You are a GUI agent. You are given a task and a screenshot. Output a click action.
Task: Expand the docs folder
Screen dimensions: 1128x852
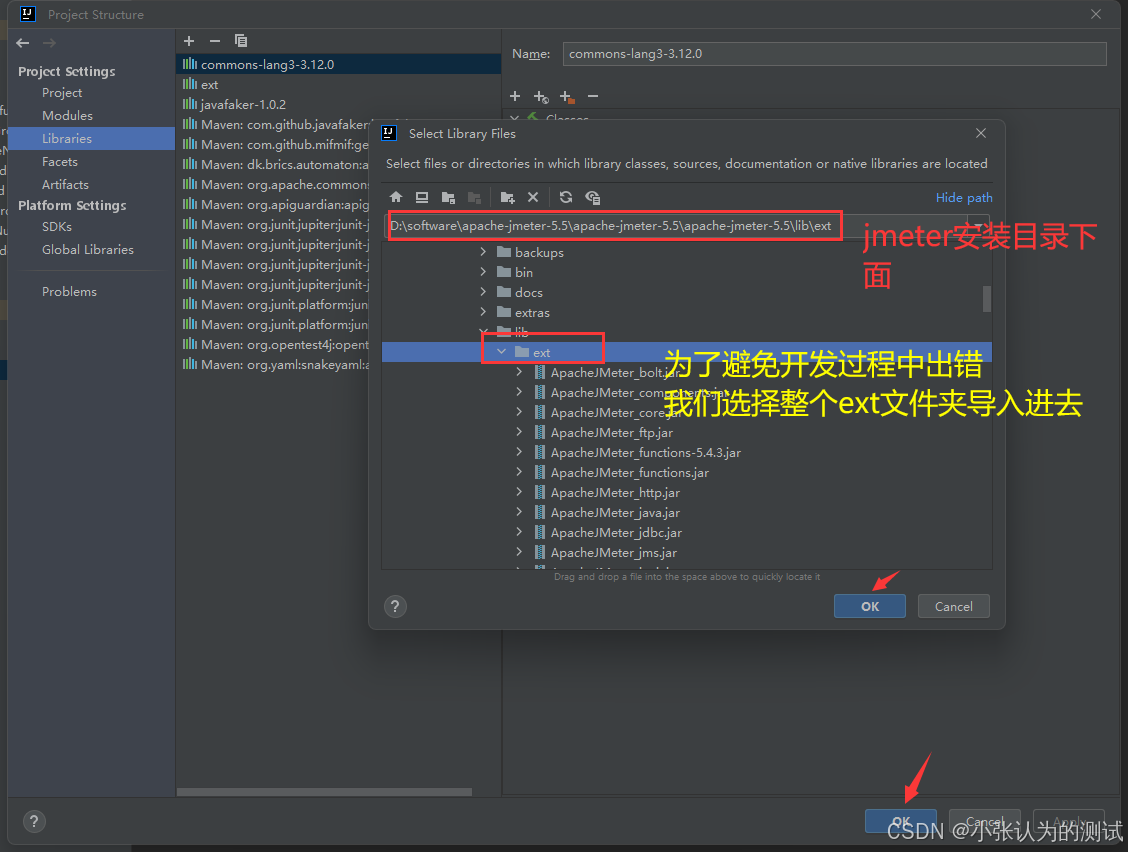pos(483,292)
